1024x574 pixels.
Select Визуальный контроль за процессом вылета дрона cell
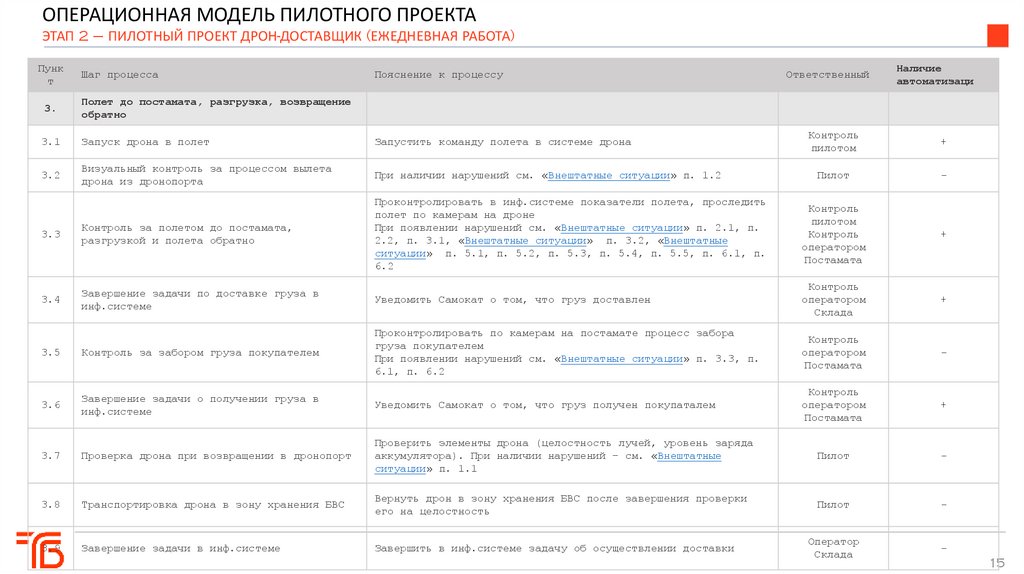(219, 175)
